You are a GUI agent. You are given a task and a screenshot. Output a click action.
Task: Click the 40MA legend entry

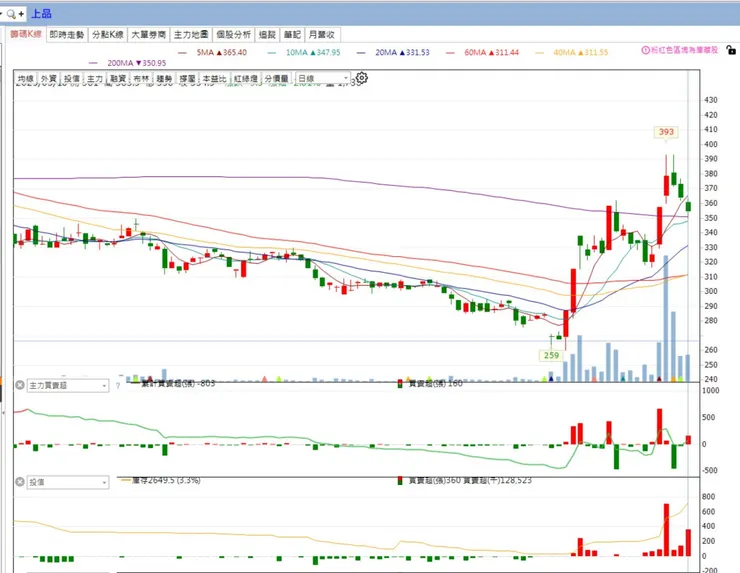pos(572,52)
